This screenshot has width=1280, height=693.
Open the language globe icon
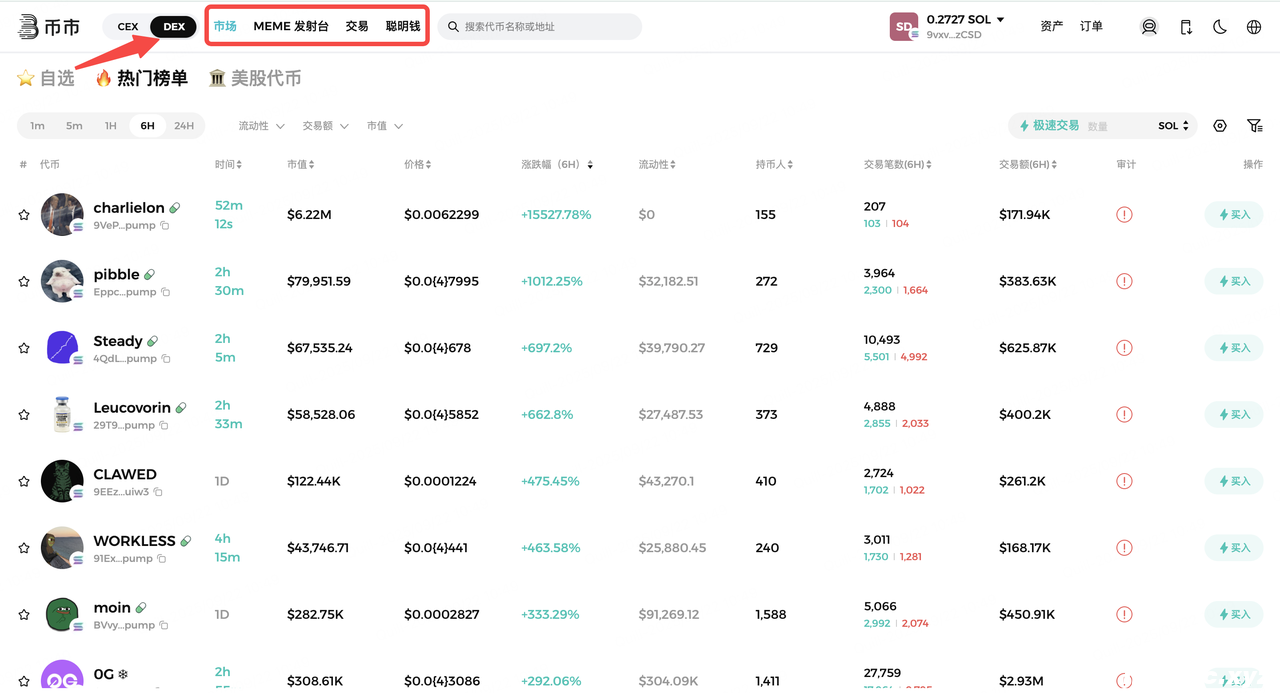1254,27
